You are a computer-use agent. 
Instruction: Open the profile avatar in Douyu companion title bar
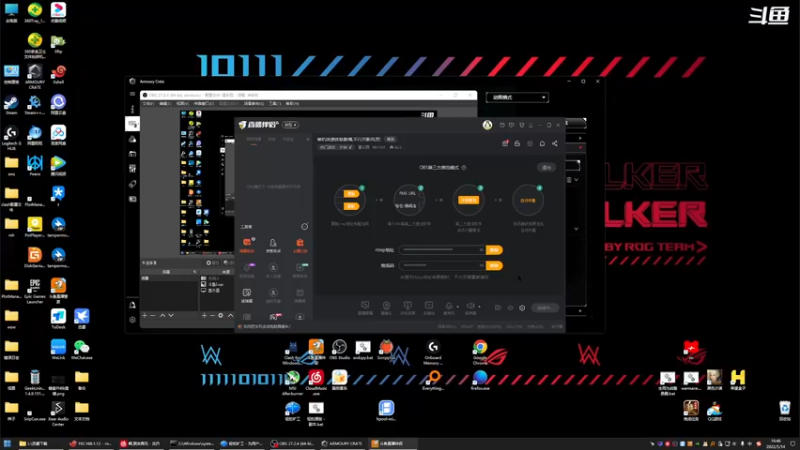[487, 124]
